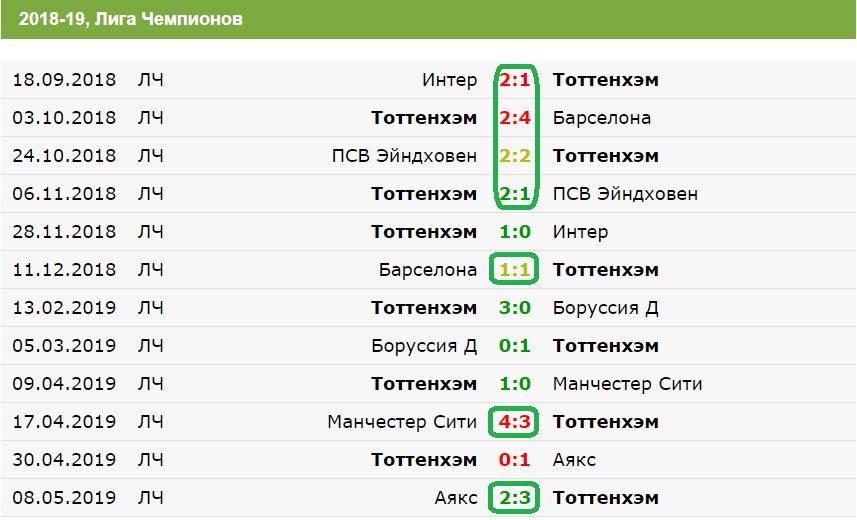Open Боруссия Д in the 13.02.2019 row
The image size is (857, 520).
point(605,308)
